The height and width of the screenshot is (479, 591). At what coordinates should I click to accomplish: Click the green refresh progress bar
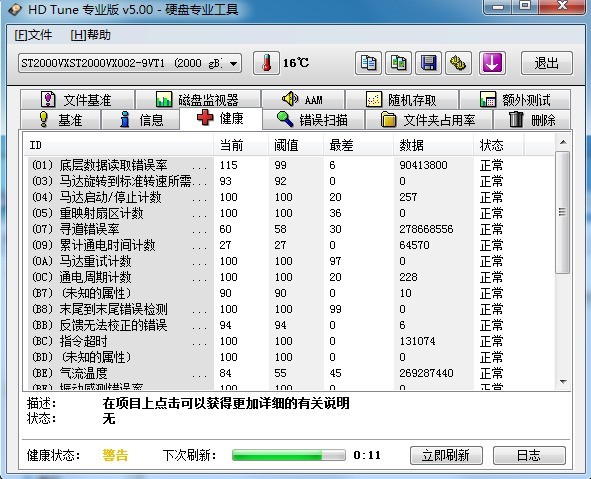point(289,455)
